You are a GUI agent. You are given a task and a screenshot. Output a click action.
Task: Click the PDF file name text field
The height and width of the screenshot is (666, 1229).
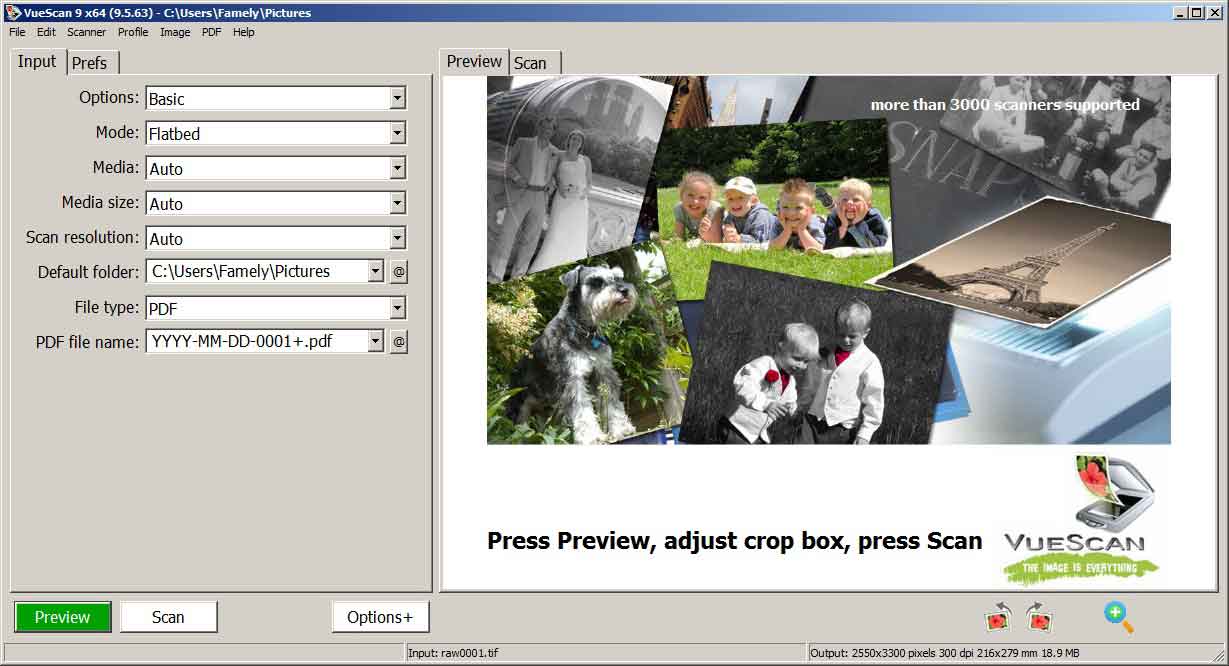point(257,341)
